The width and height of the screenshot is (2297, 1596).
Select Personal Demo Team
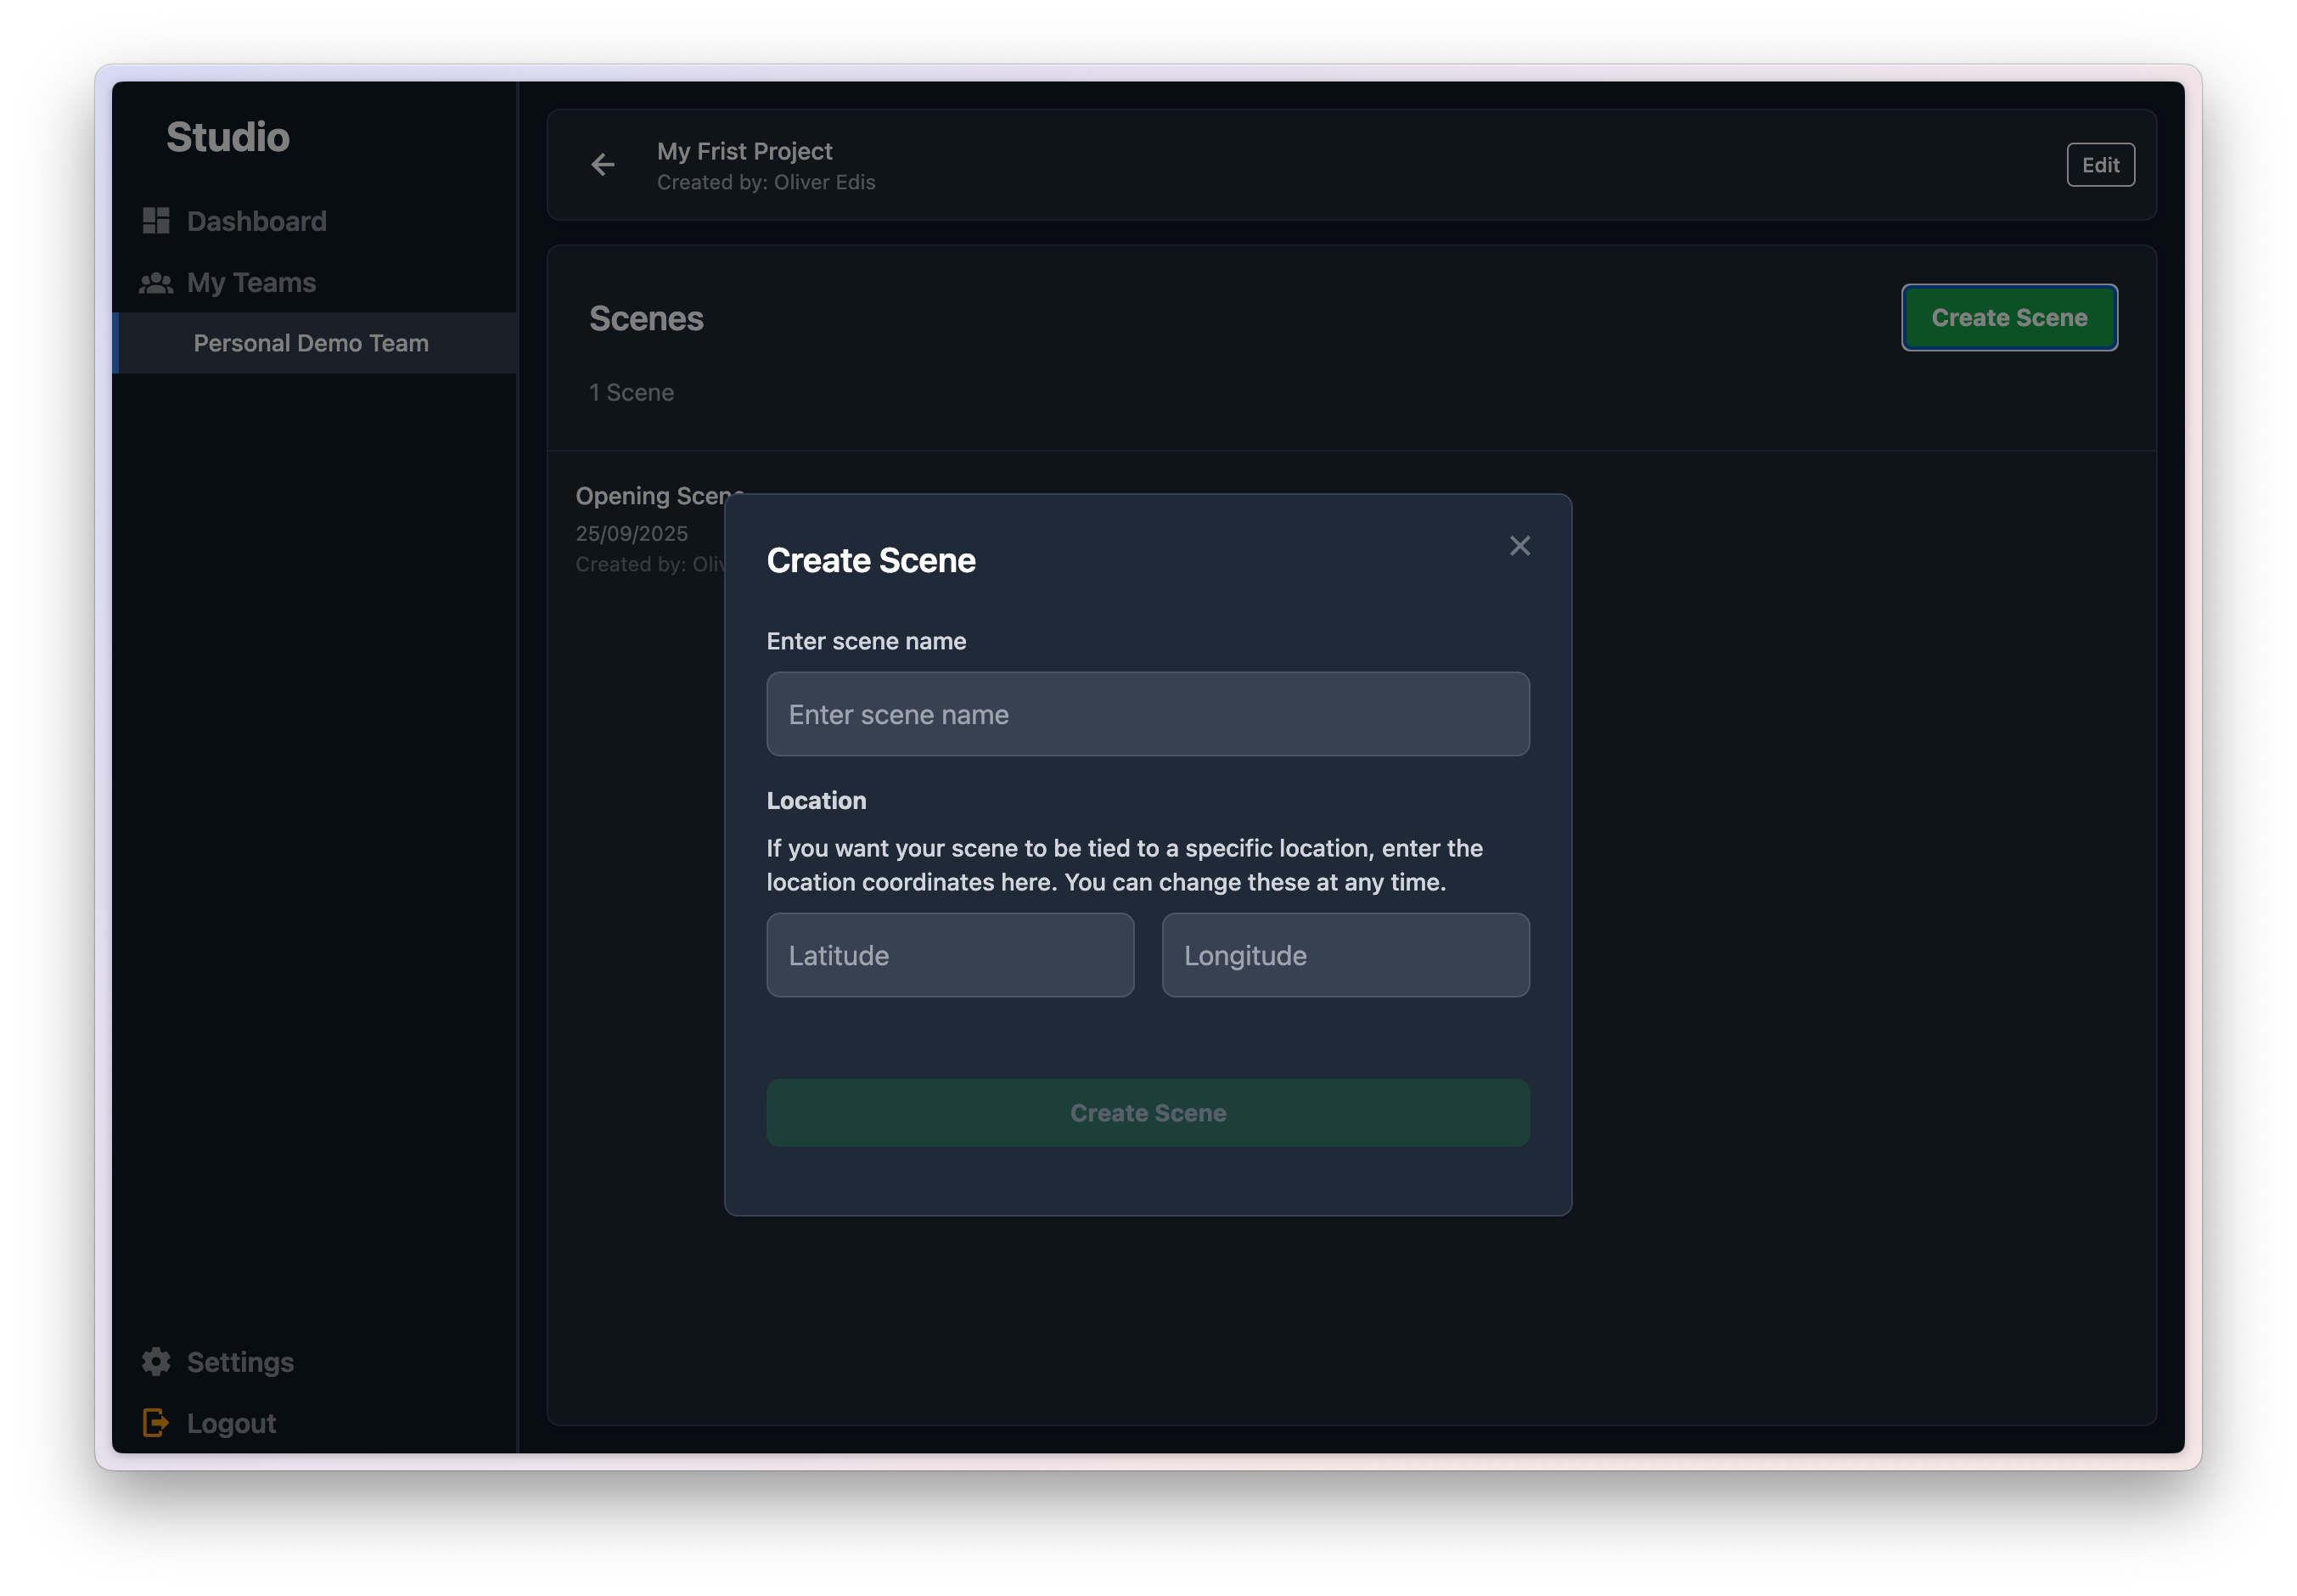311,343
